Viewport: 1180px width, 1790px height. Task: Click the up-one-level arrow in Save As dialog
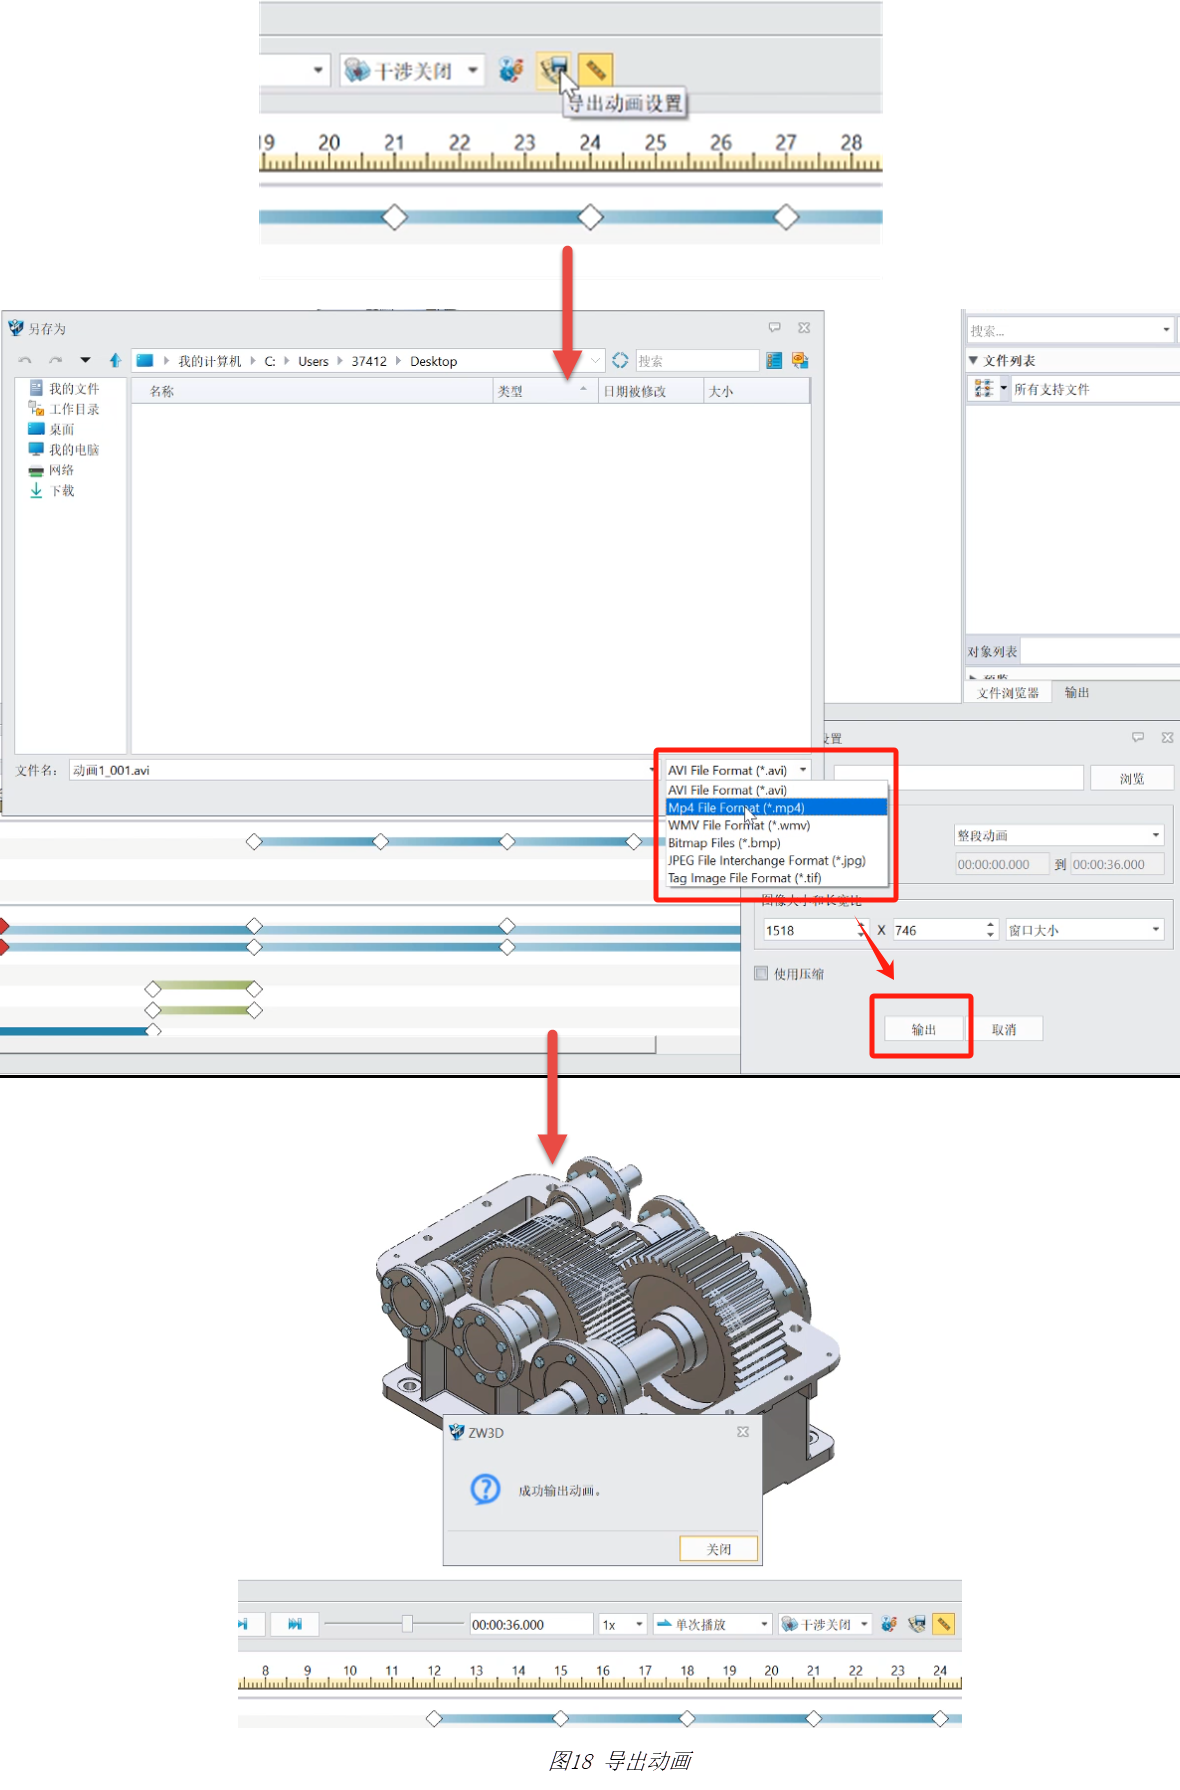point(115,361)
